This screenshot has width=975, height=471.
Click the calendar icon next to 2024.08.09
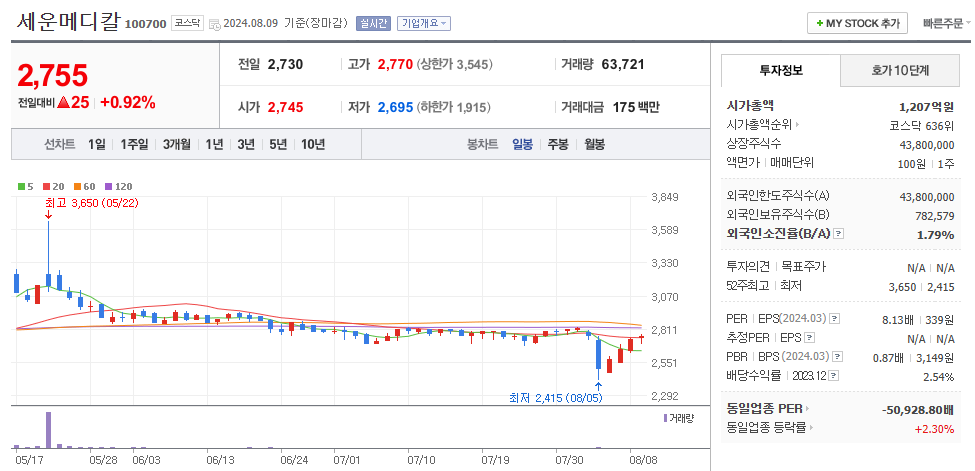tap(215, 24)
